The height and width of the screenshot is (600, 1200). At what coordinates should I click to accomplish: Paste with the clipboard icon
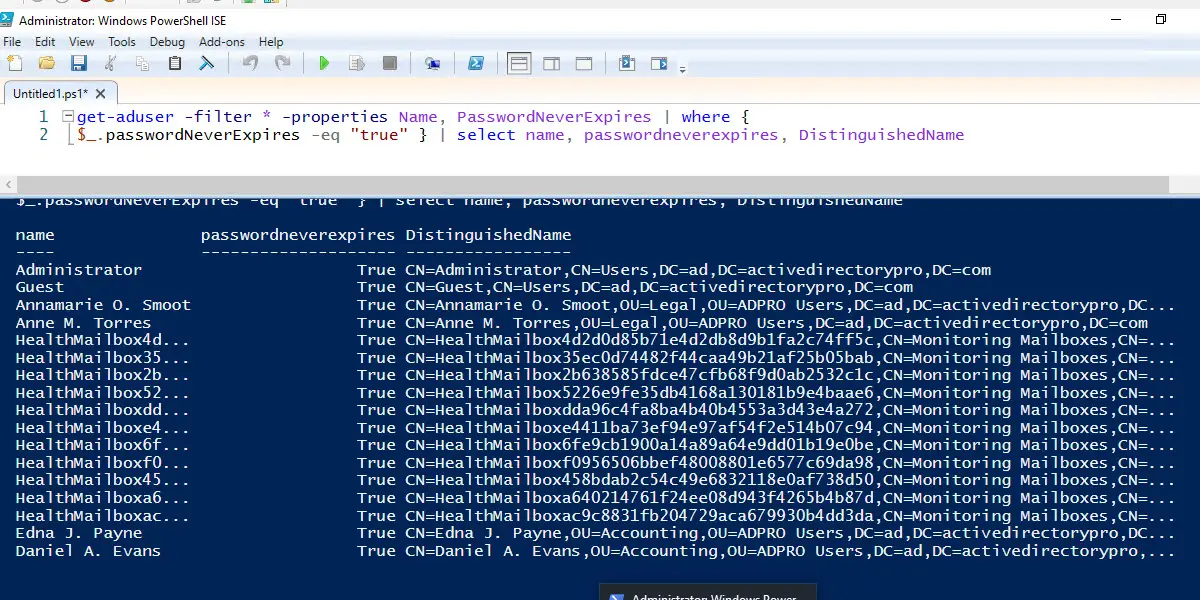point(175,63)
